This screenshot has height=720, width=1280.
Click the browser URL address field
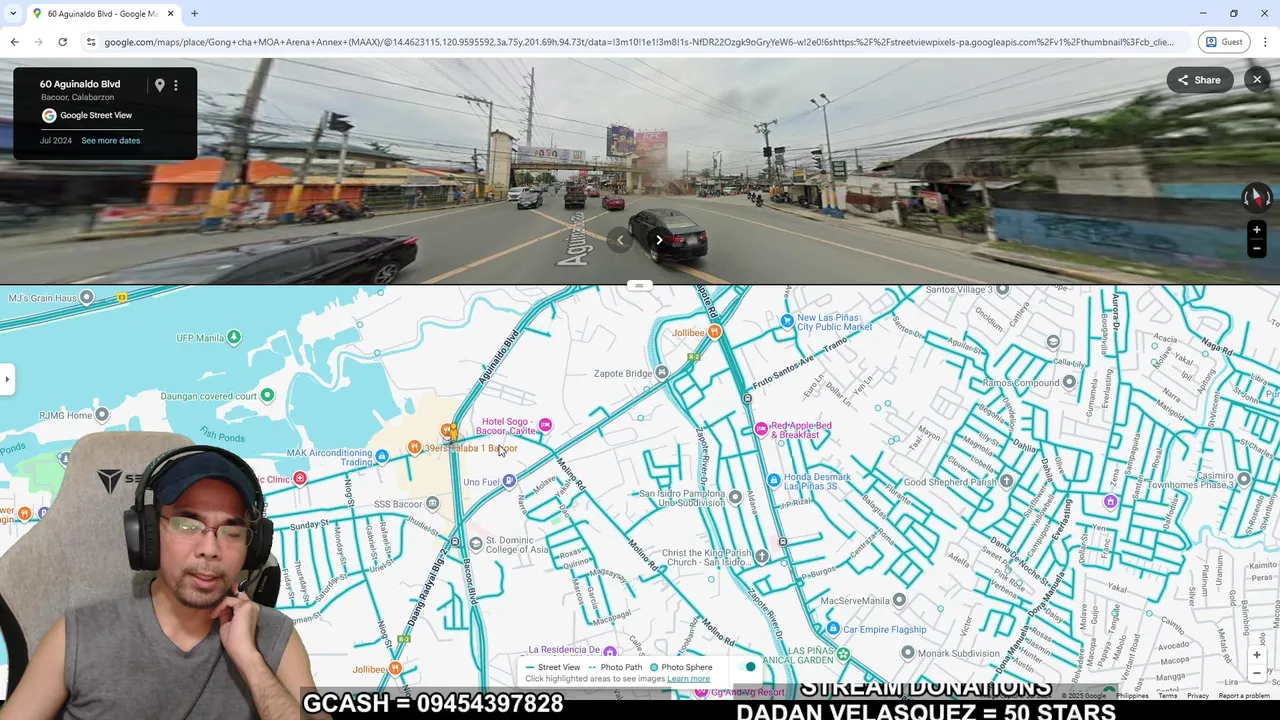(x=638, y=42)
